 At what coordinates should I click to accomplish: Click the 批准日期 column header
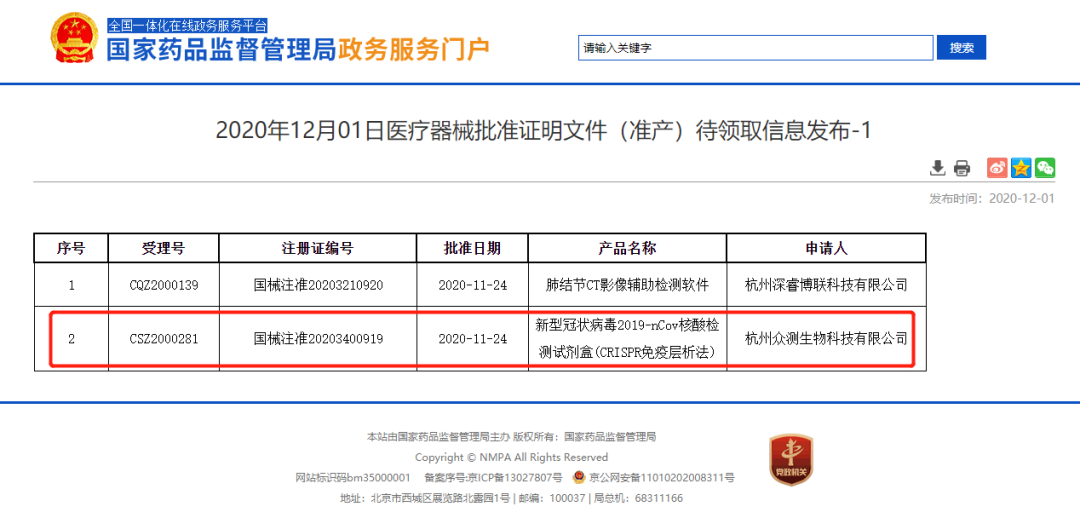pos(472,249)
